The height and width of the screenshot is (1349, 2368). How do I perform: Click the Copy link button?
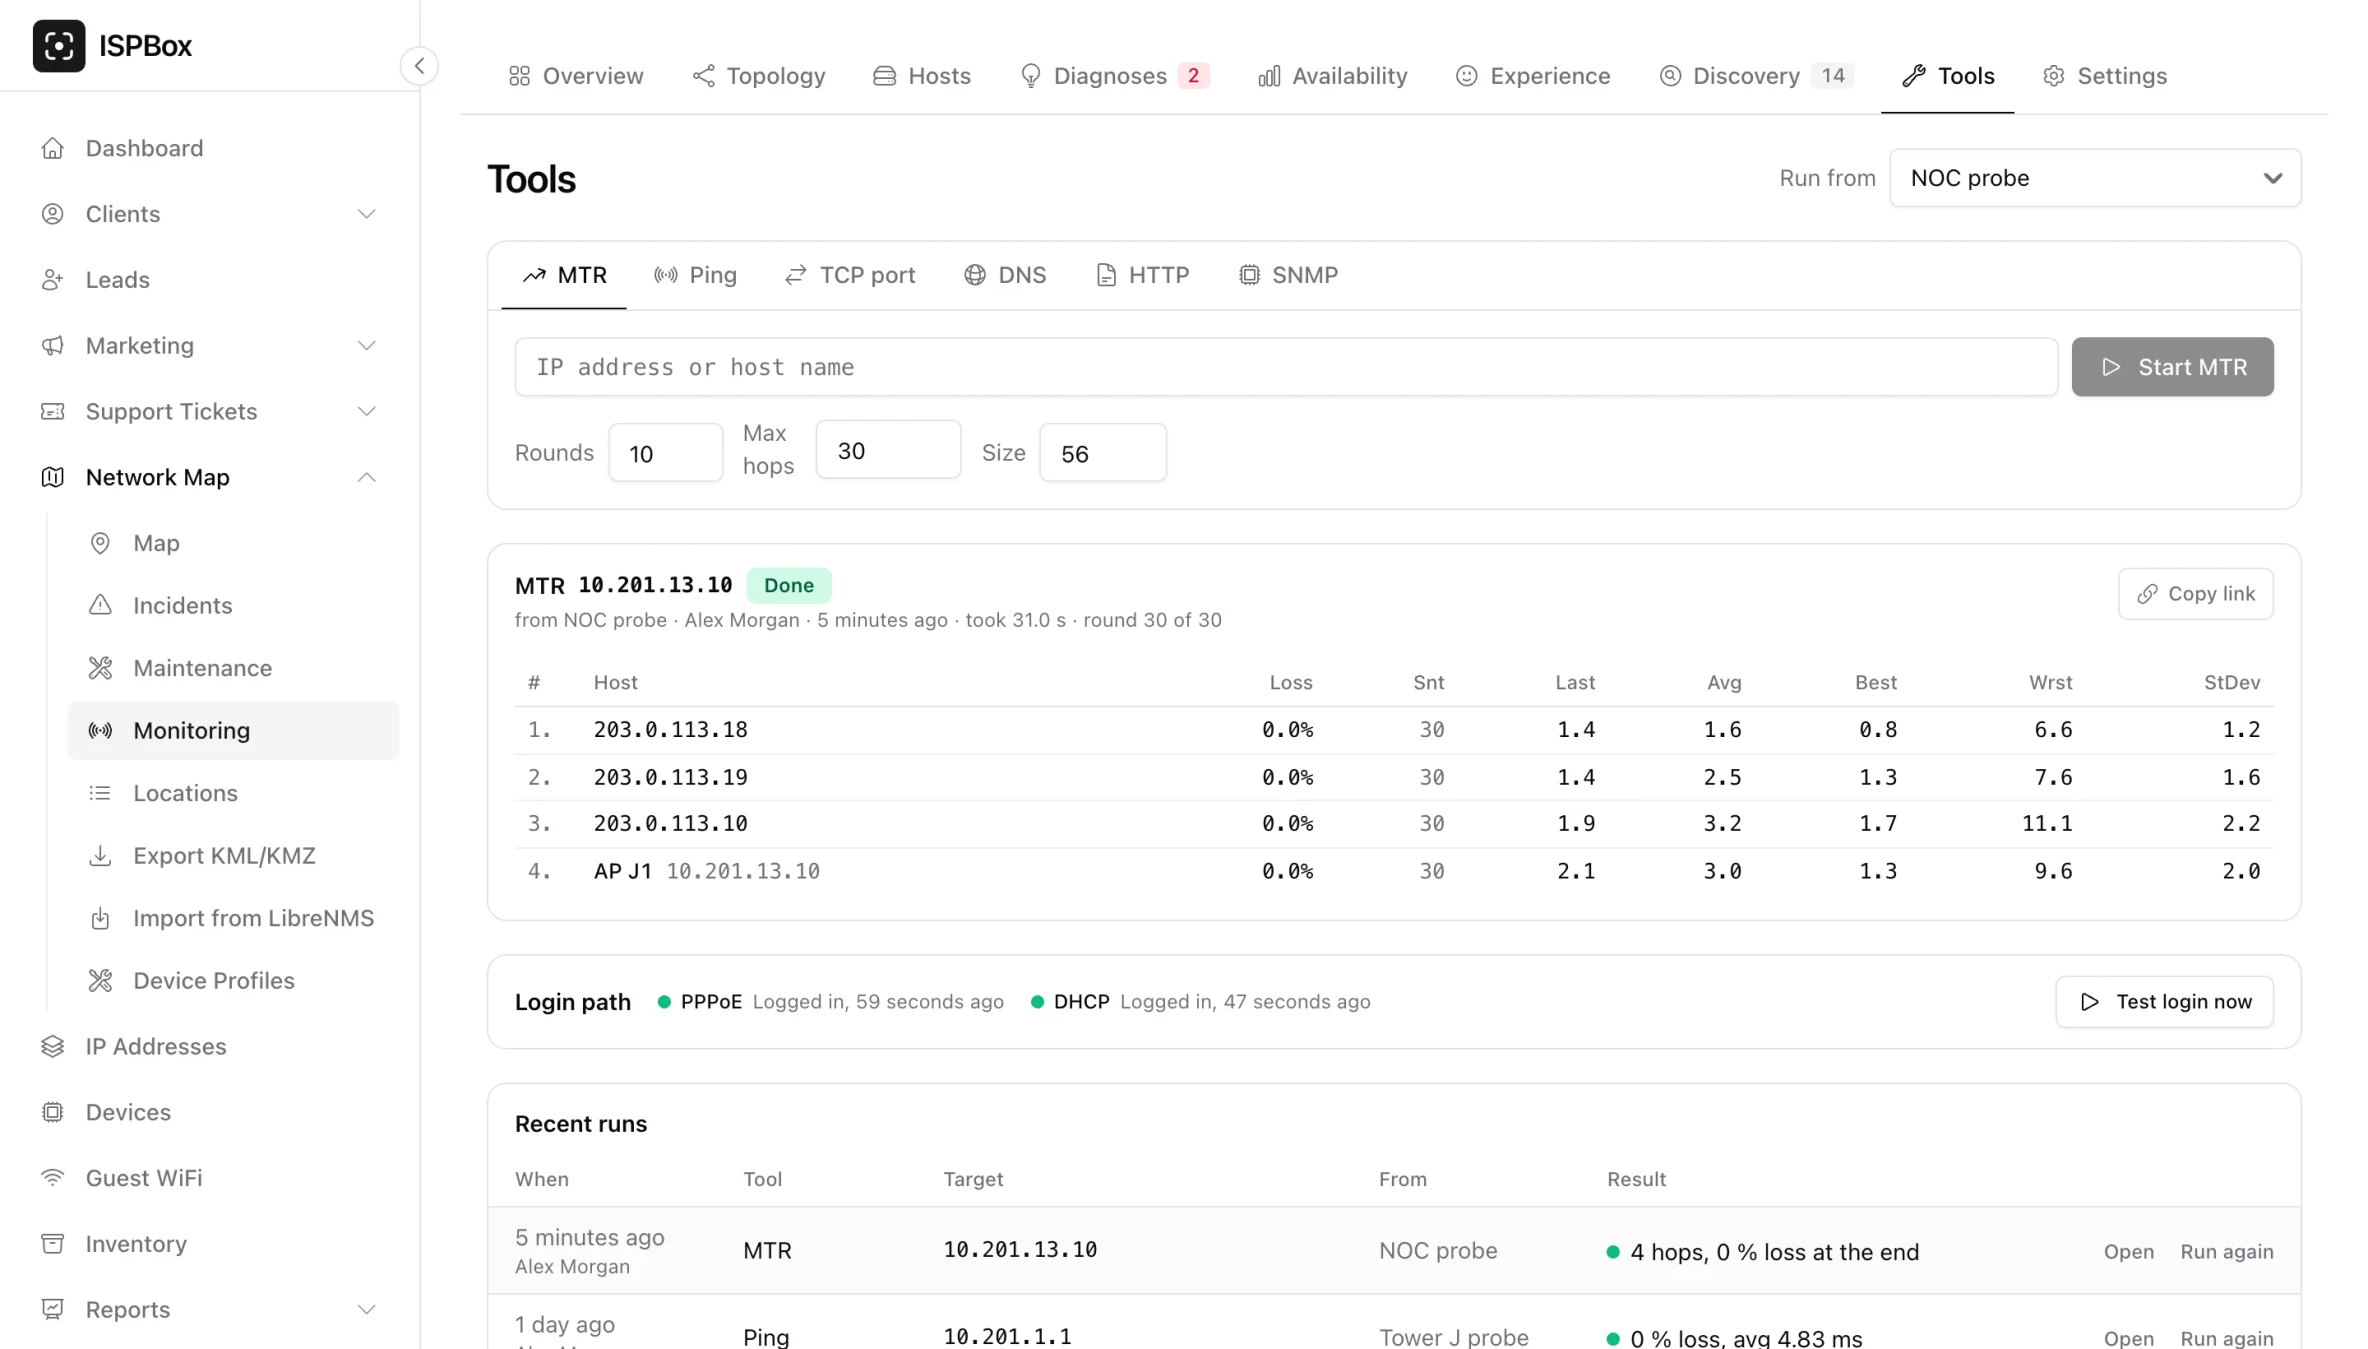point(2195,594)
